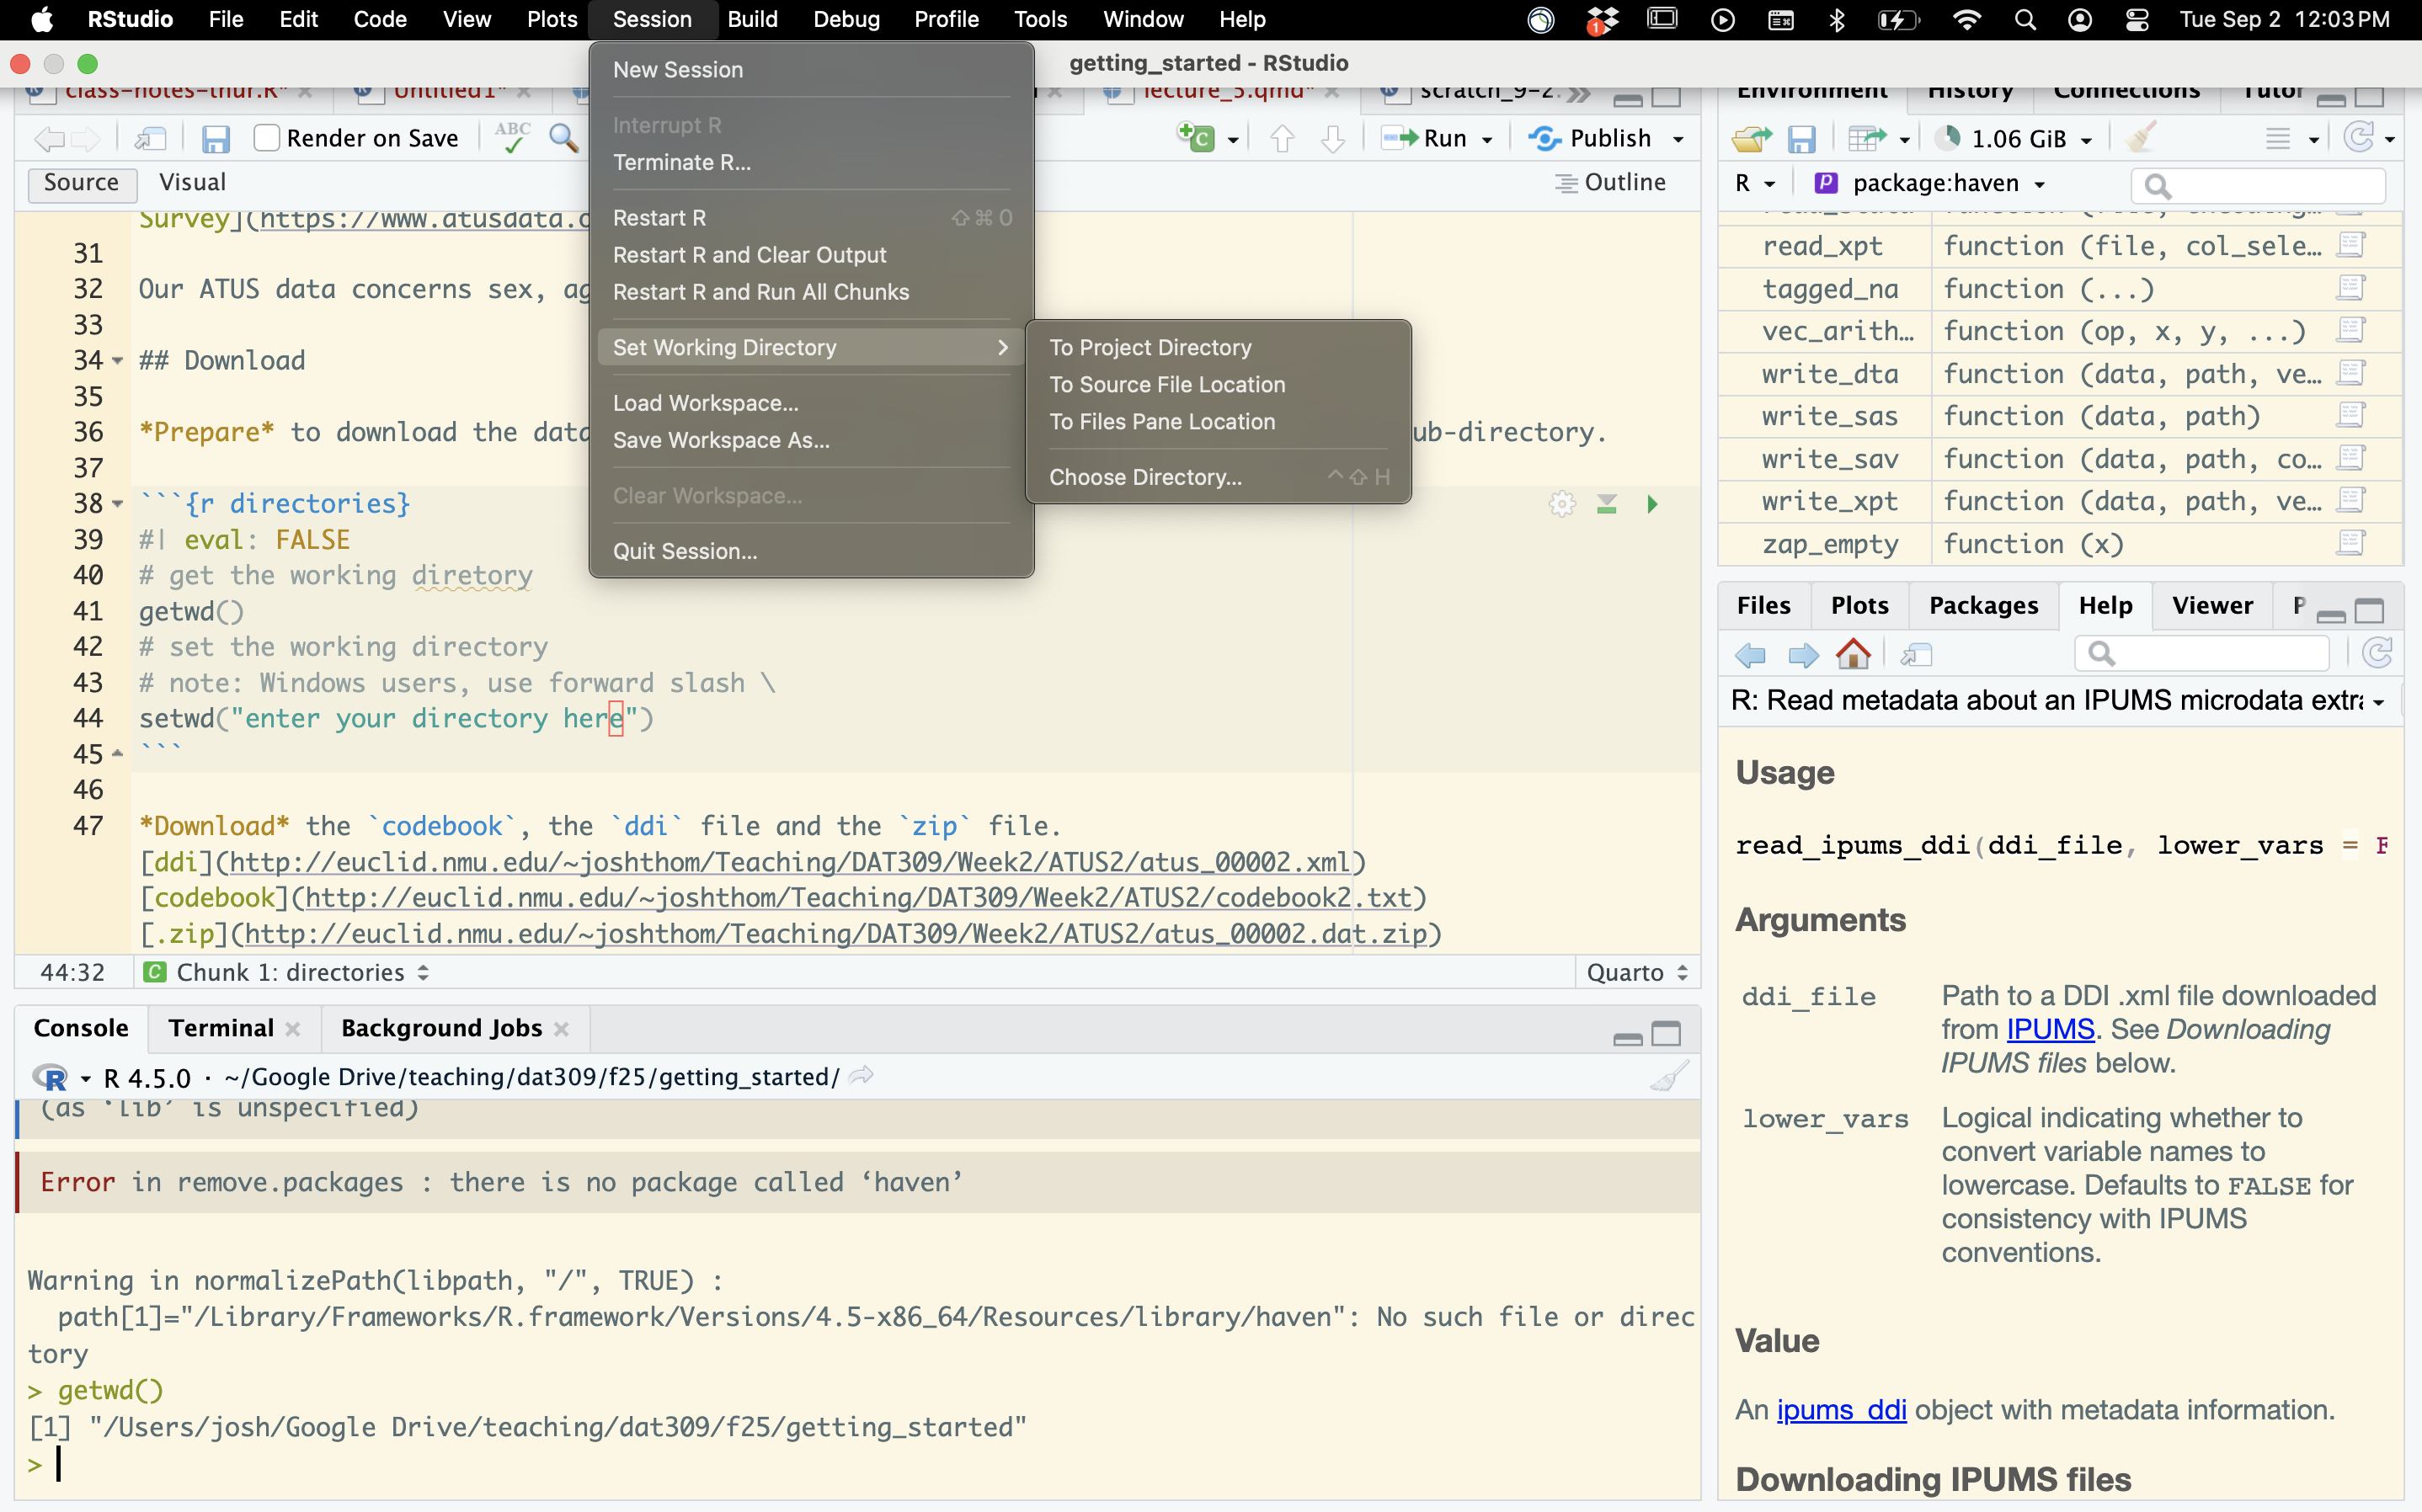Switch editor to Visual mode
Image resolution: width=2422 pixels, height=1512 pixels.
(192, 182)
